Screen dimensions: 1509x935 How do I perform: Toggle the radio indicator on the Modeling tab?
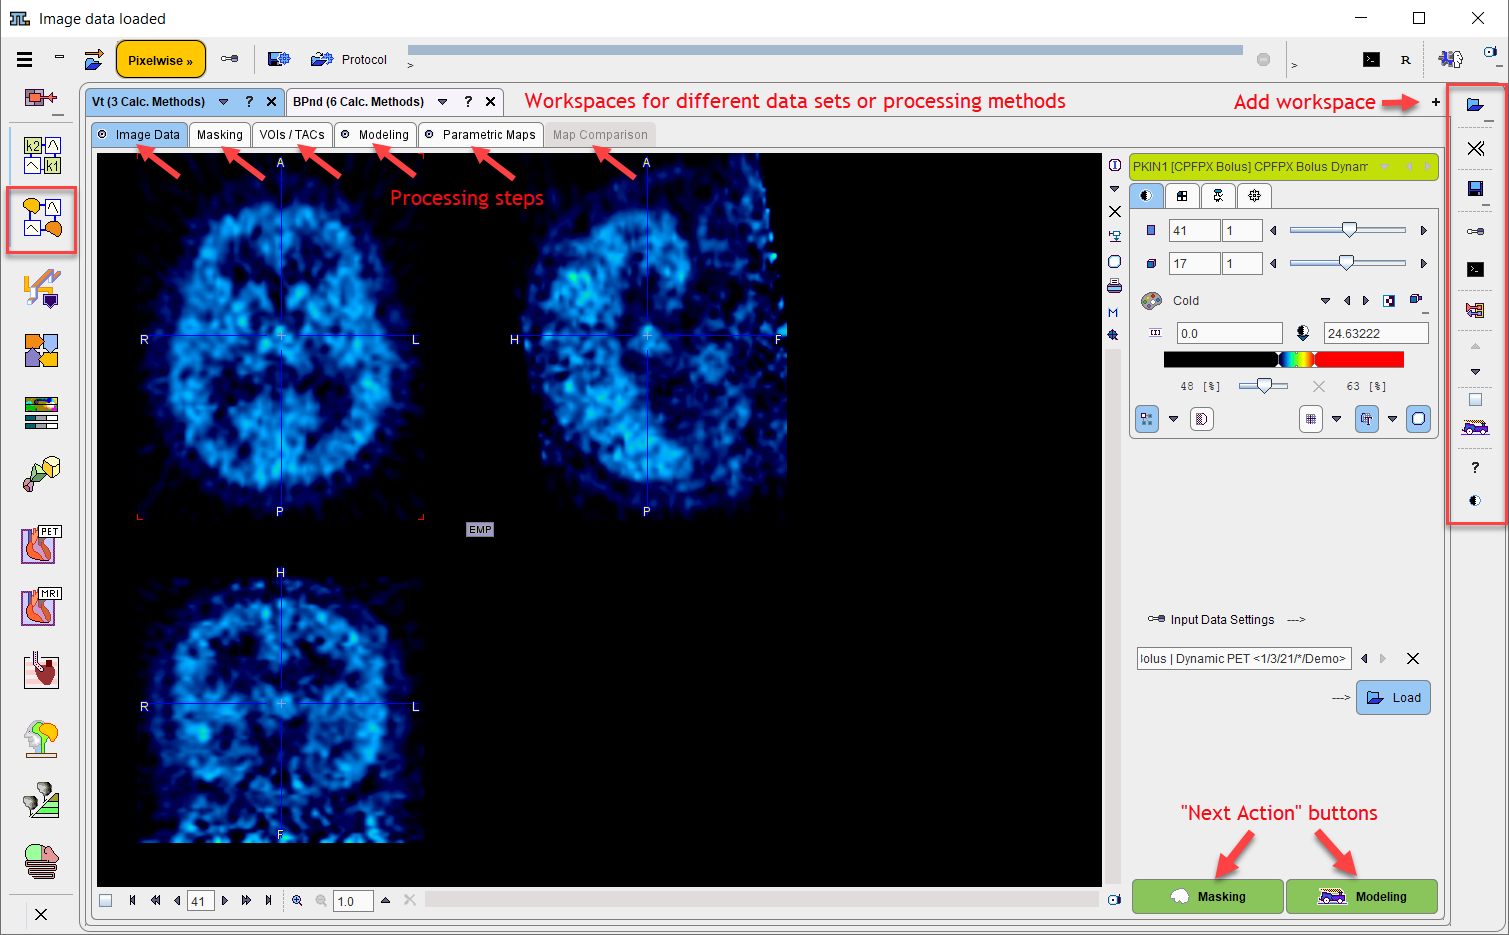click(x=345, y=134)
